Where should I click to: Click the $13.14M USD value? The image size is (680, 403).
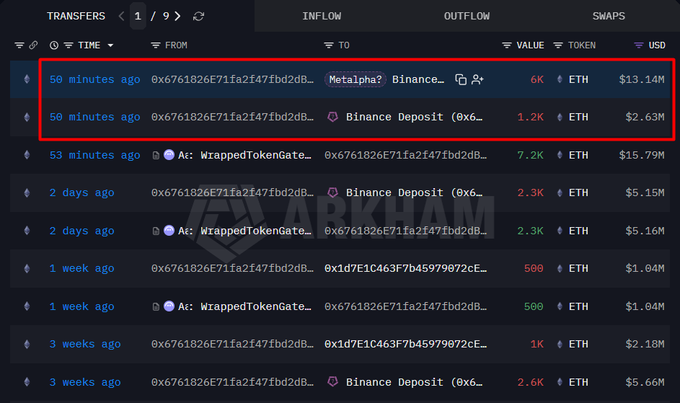pyautogui.click(x=641, y=79)
